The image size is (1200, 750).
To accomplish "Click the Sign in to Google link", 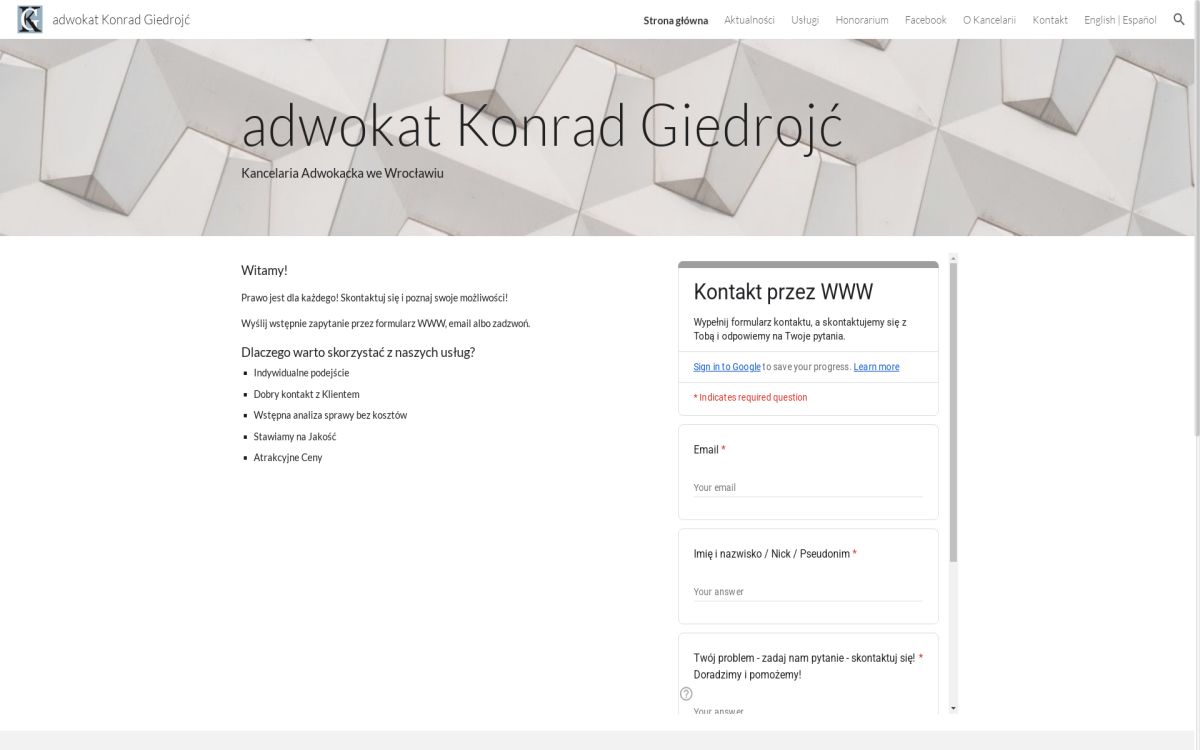I will point(727,367).
